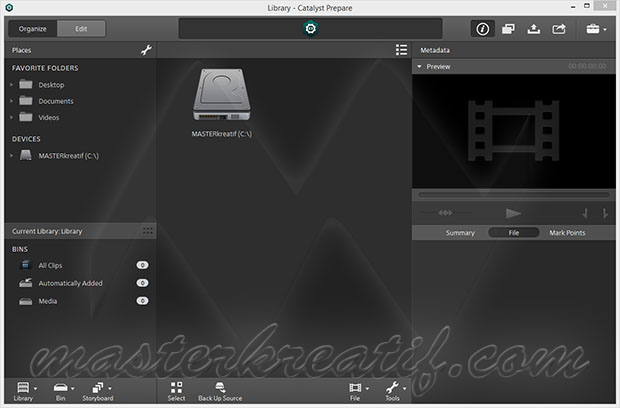Open the Summary metadata tab

(x=460, y=232)
